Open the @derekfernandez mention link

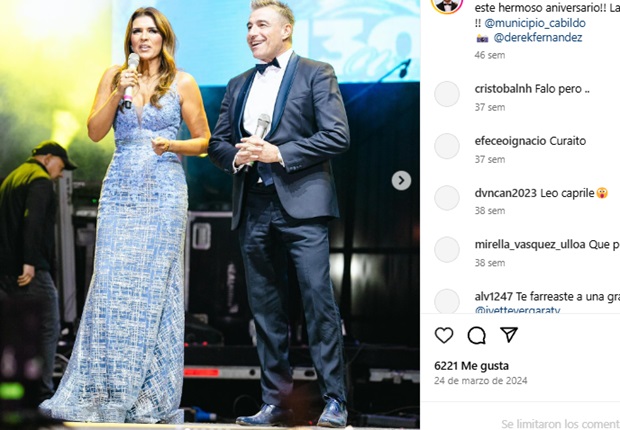pos(538,38)
